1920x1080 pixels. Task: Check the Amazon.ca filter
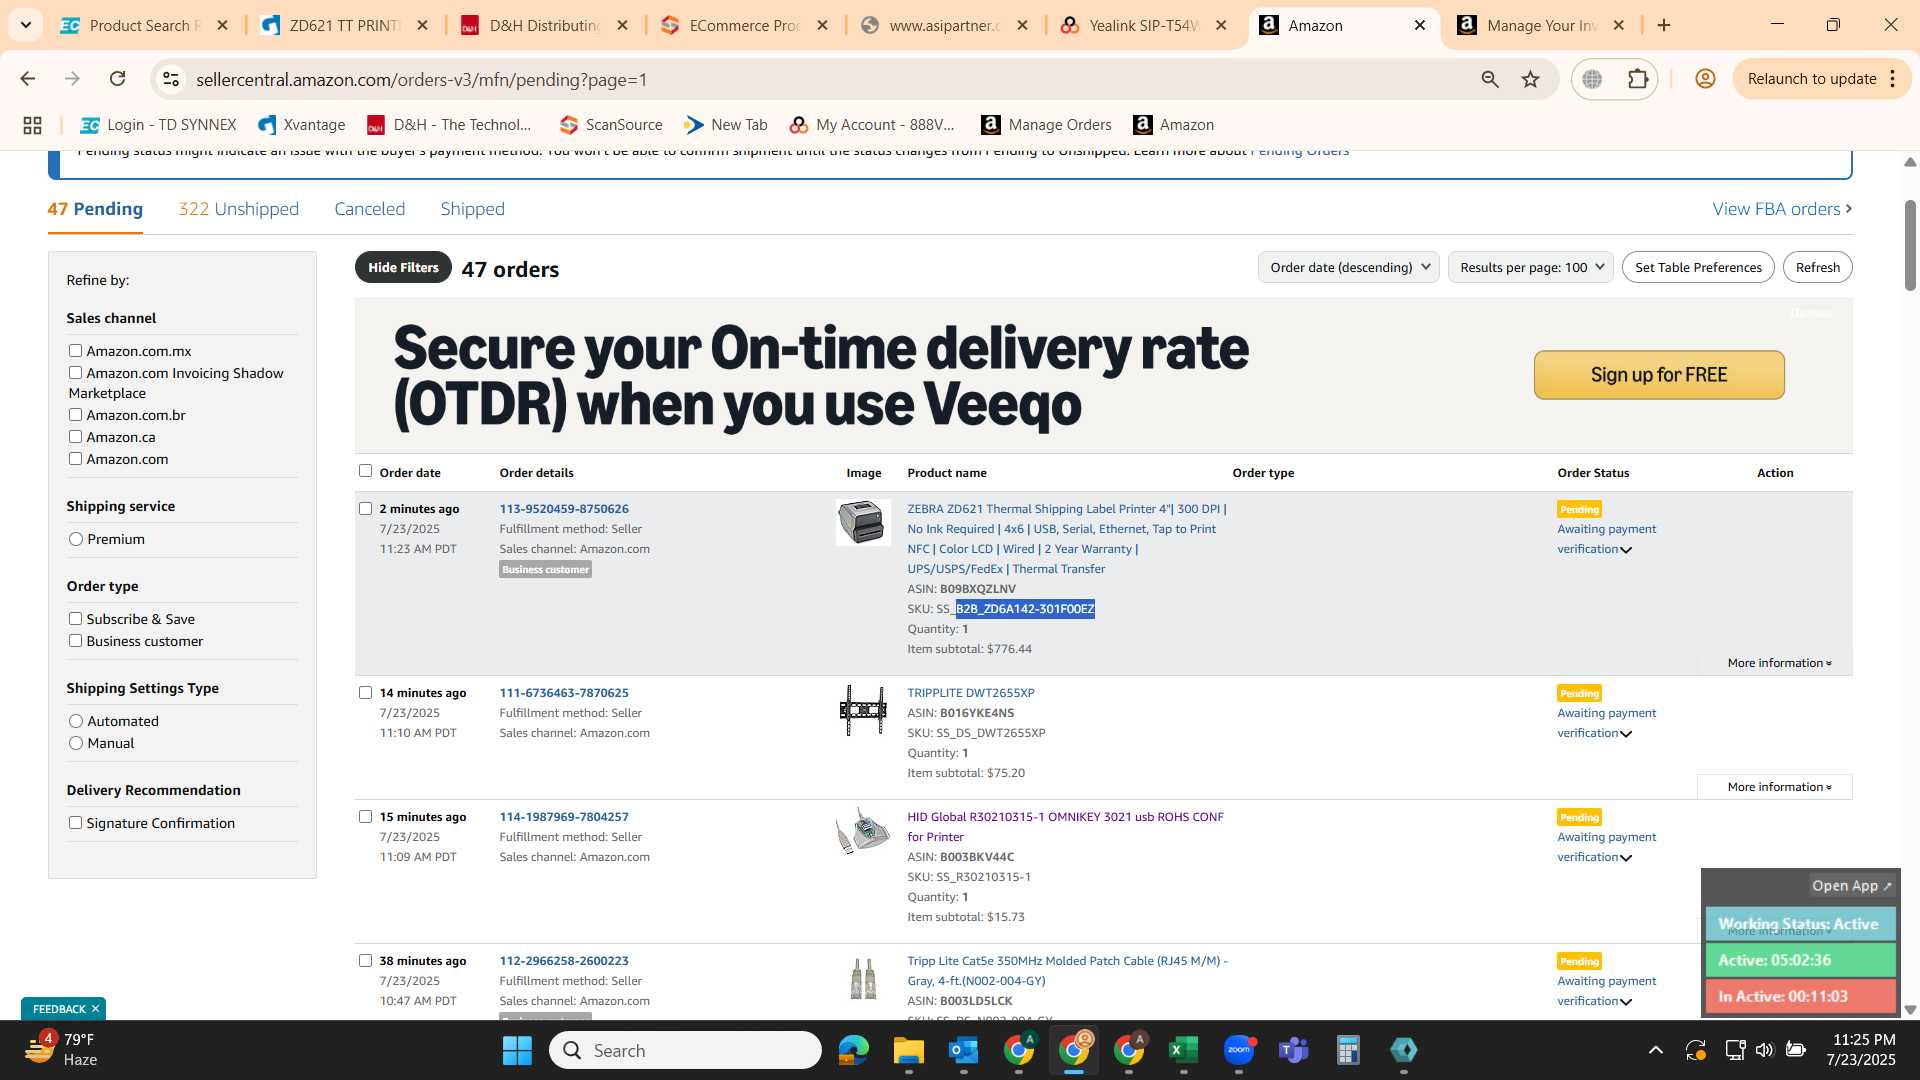(x=75, y=437)
